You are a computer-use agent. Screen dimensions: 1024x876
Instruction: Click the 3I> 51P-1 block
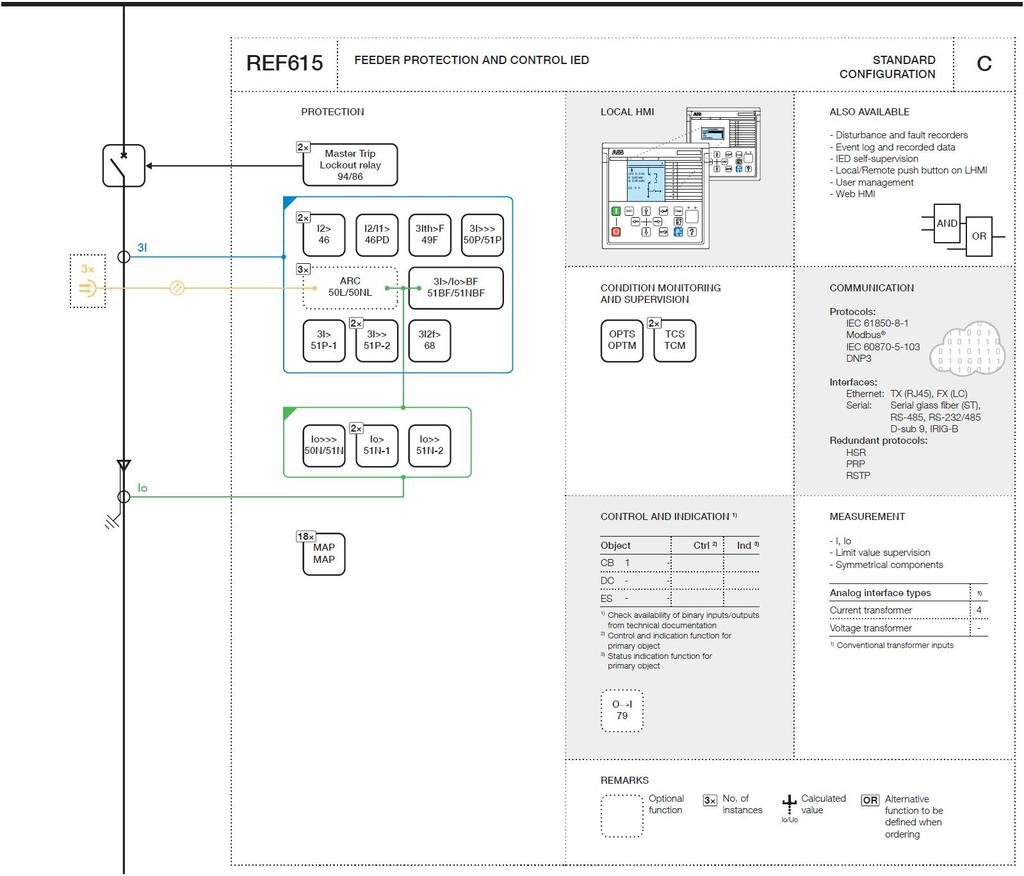[324, 340]
